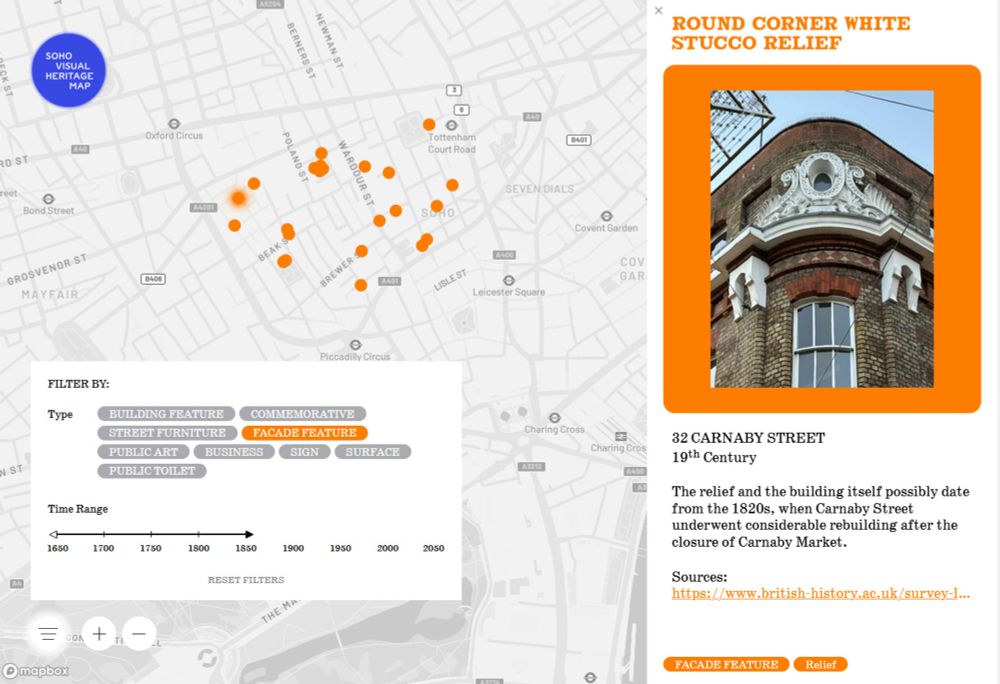Click the time range slider's left arrow handle
This screenshot has height=684, width=1000.
tap(53, 534)
